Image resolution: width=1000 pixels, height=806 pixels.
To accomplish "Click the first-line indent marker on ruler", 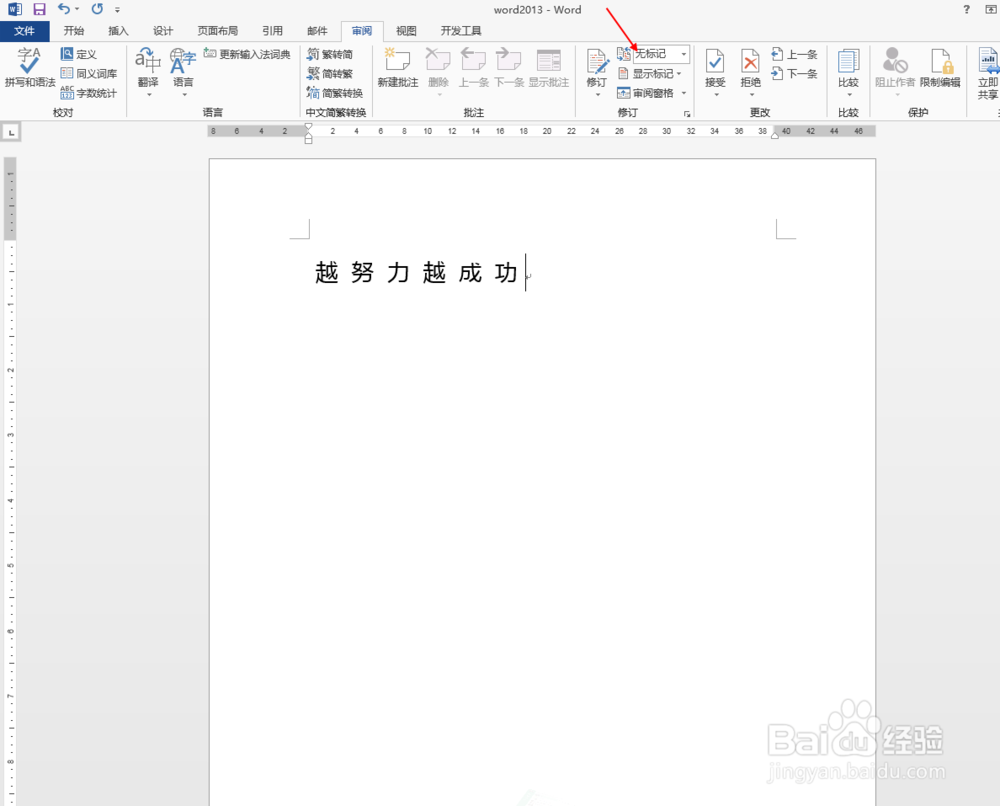I will click(x=308, y=128).
